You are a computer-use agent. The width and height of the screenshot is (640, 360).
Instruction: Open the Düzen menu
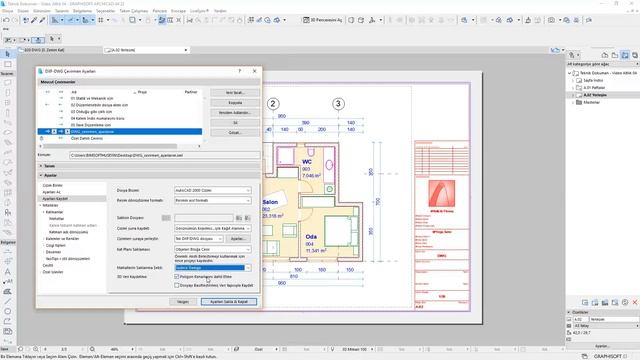click(23, 11)
